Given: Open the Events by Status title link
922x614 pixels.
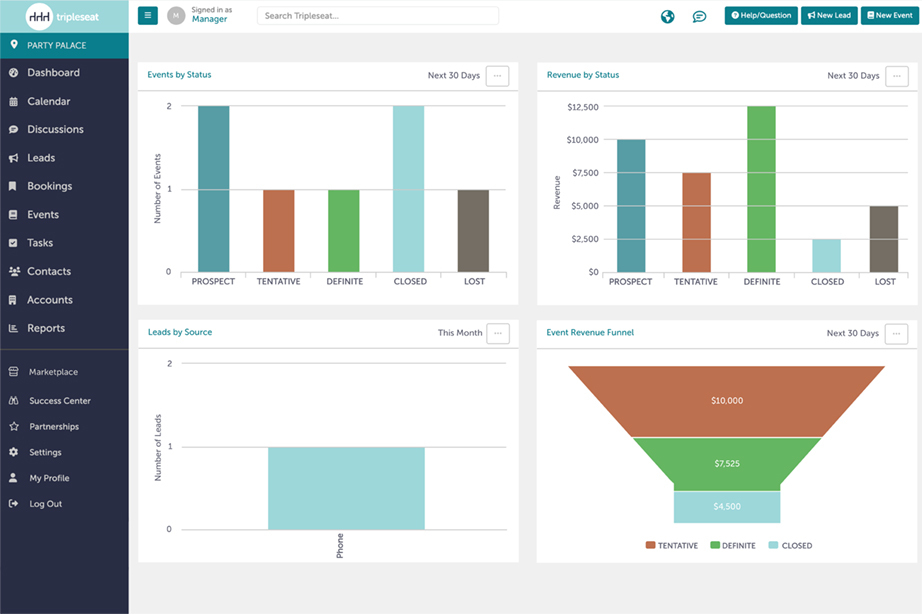Looking at the screenshot, I should [179, 75].
